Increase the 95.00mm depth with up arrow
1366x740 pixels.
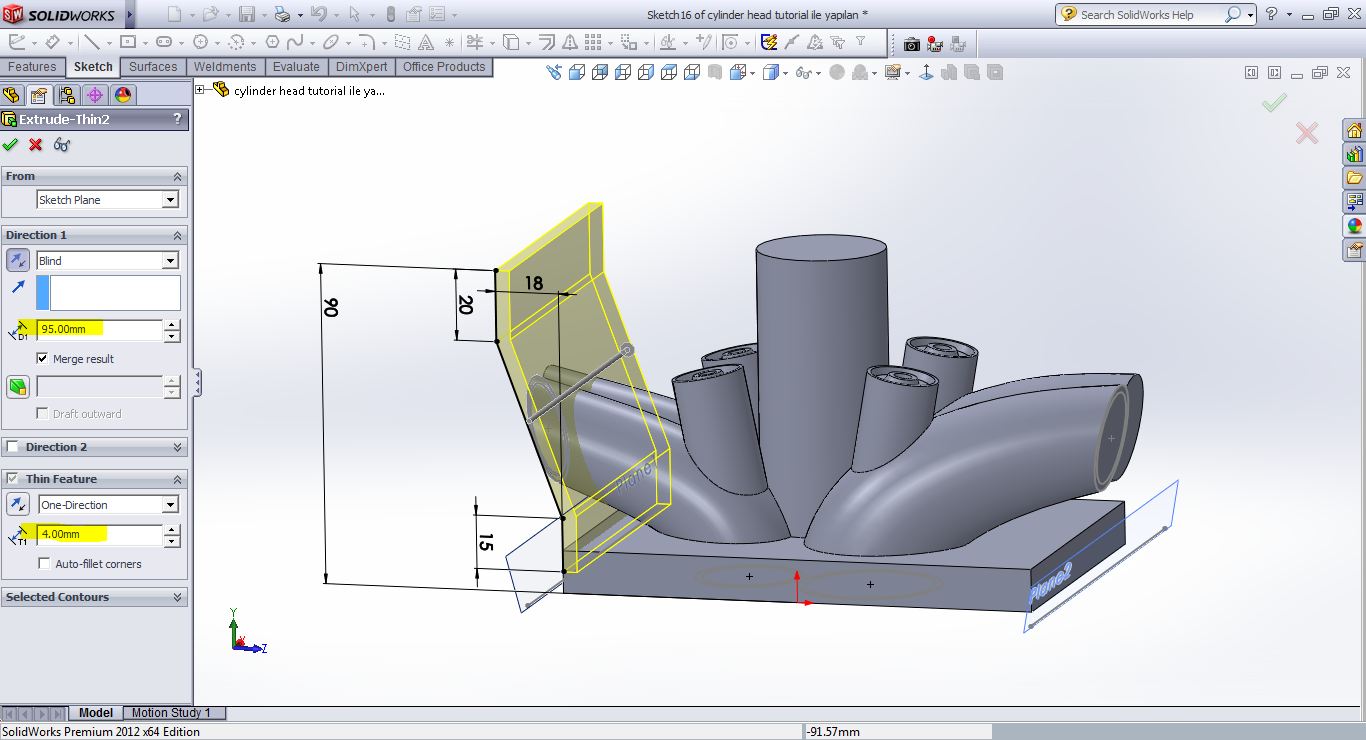(172, 324)
